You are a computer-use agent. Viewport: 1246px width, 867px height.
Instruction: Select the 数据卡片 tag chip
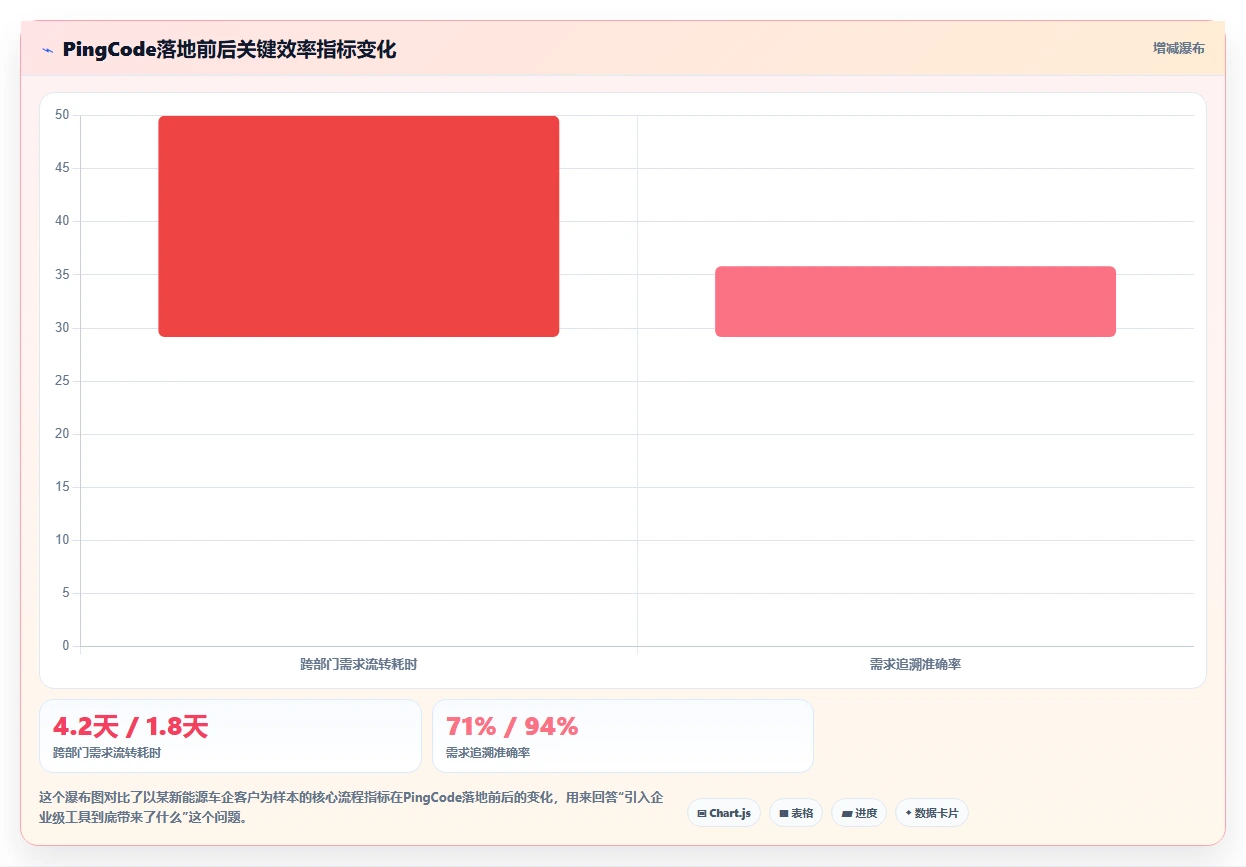(x=932, y=813)
